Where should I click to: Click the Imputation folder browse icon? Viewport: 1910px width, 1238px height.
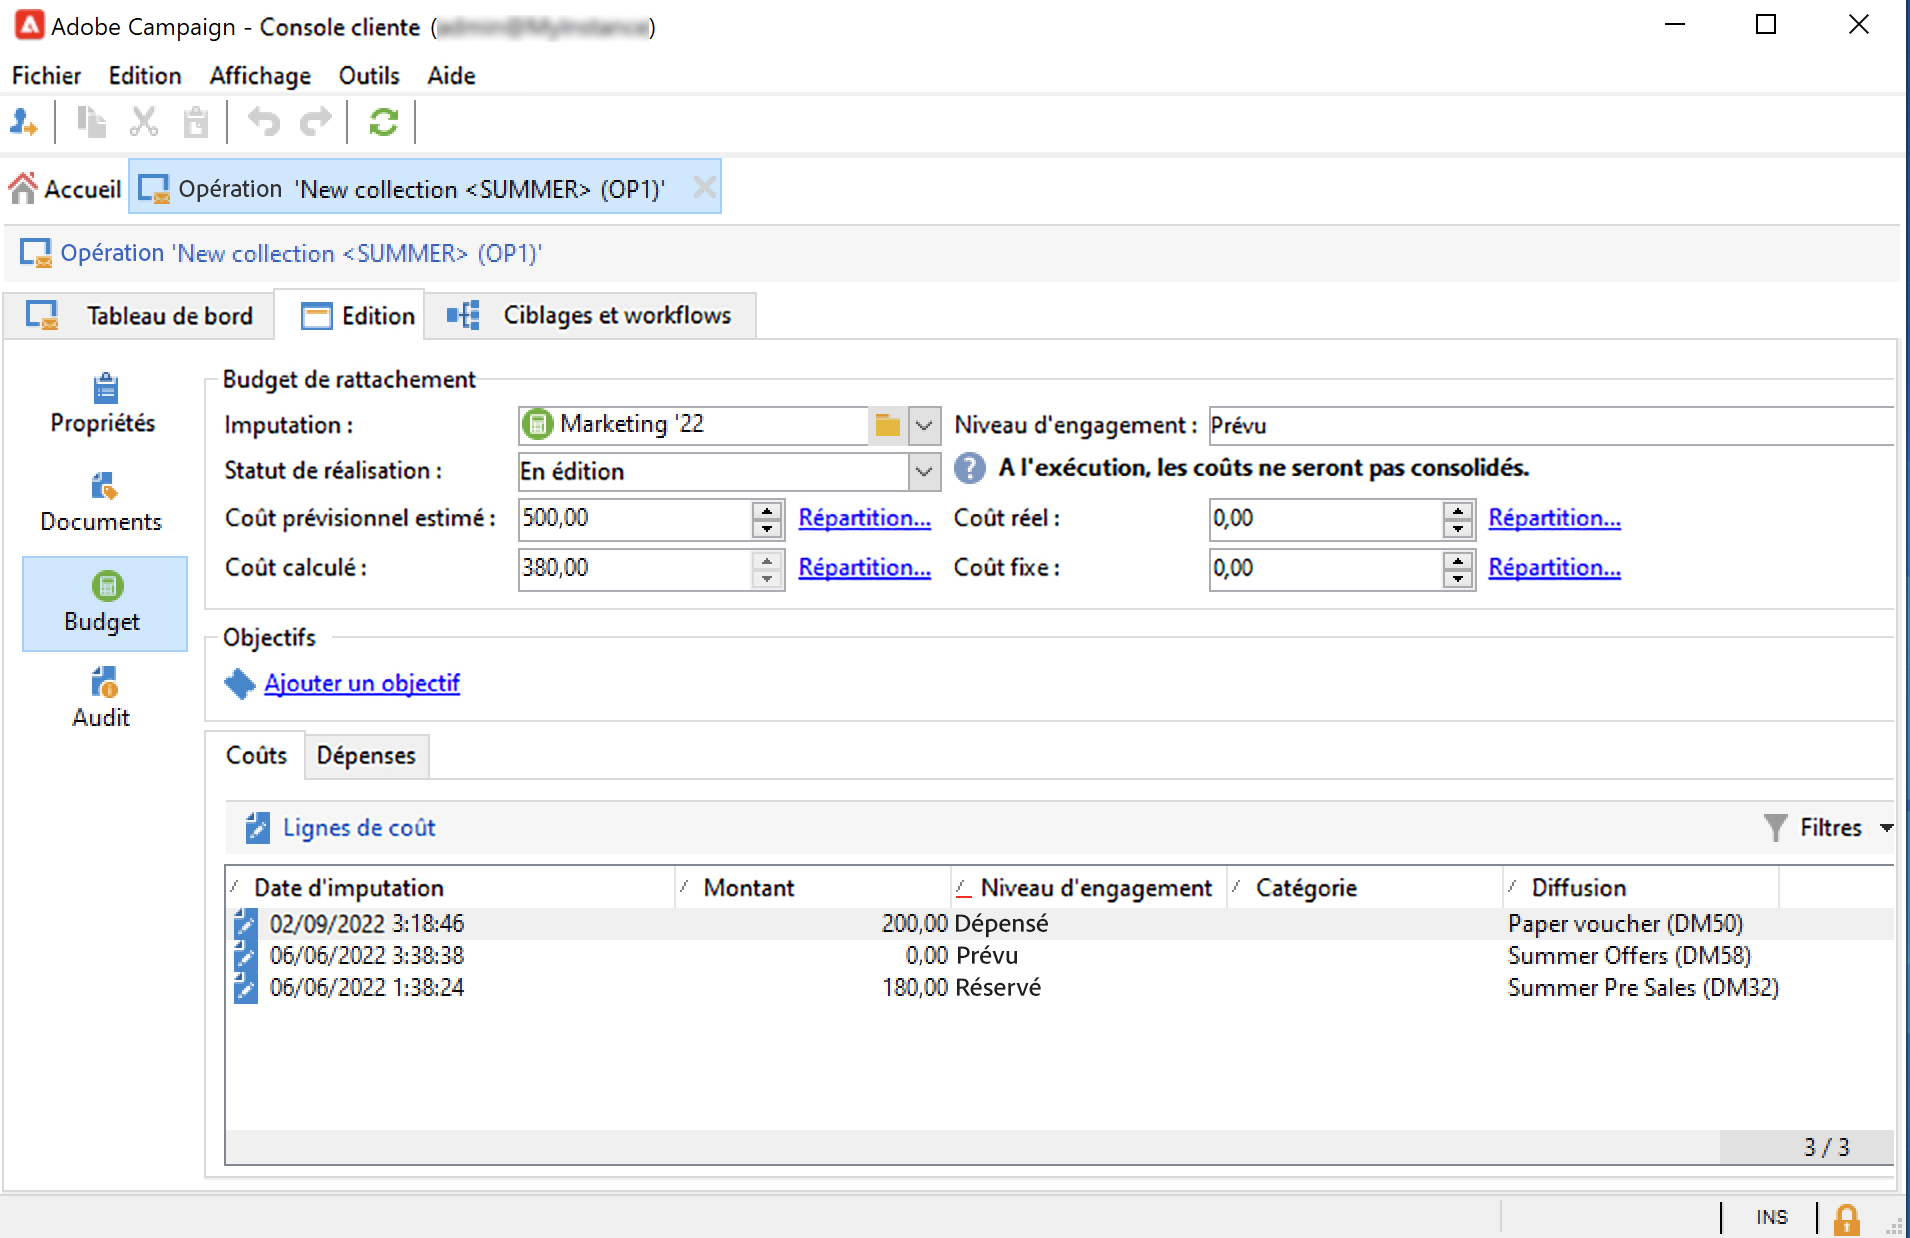[888, 425]
